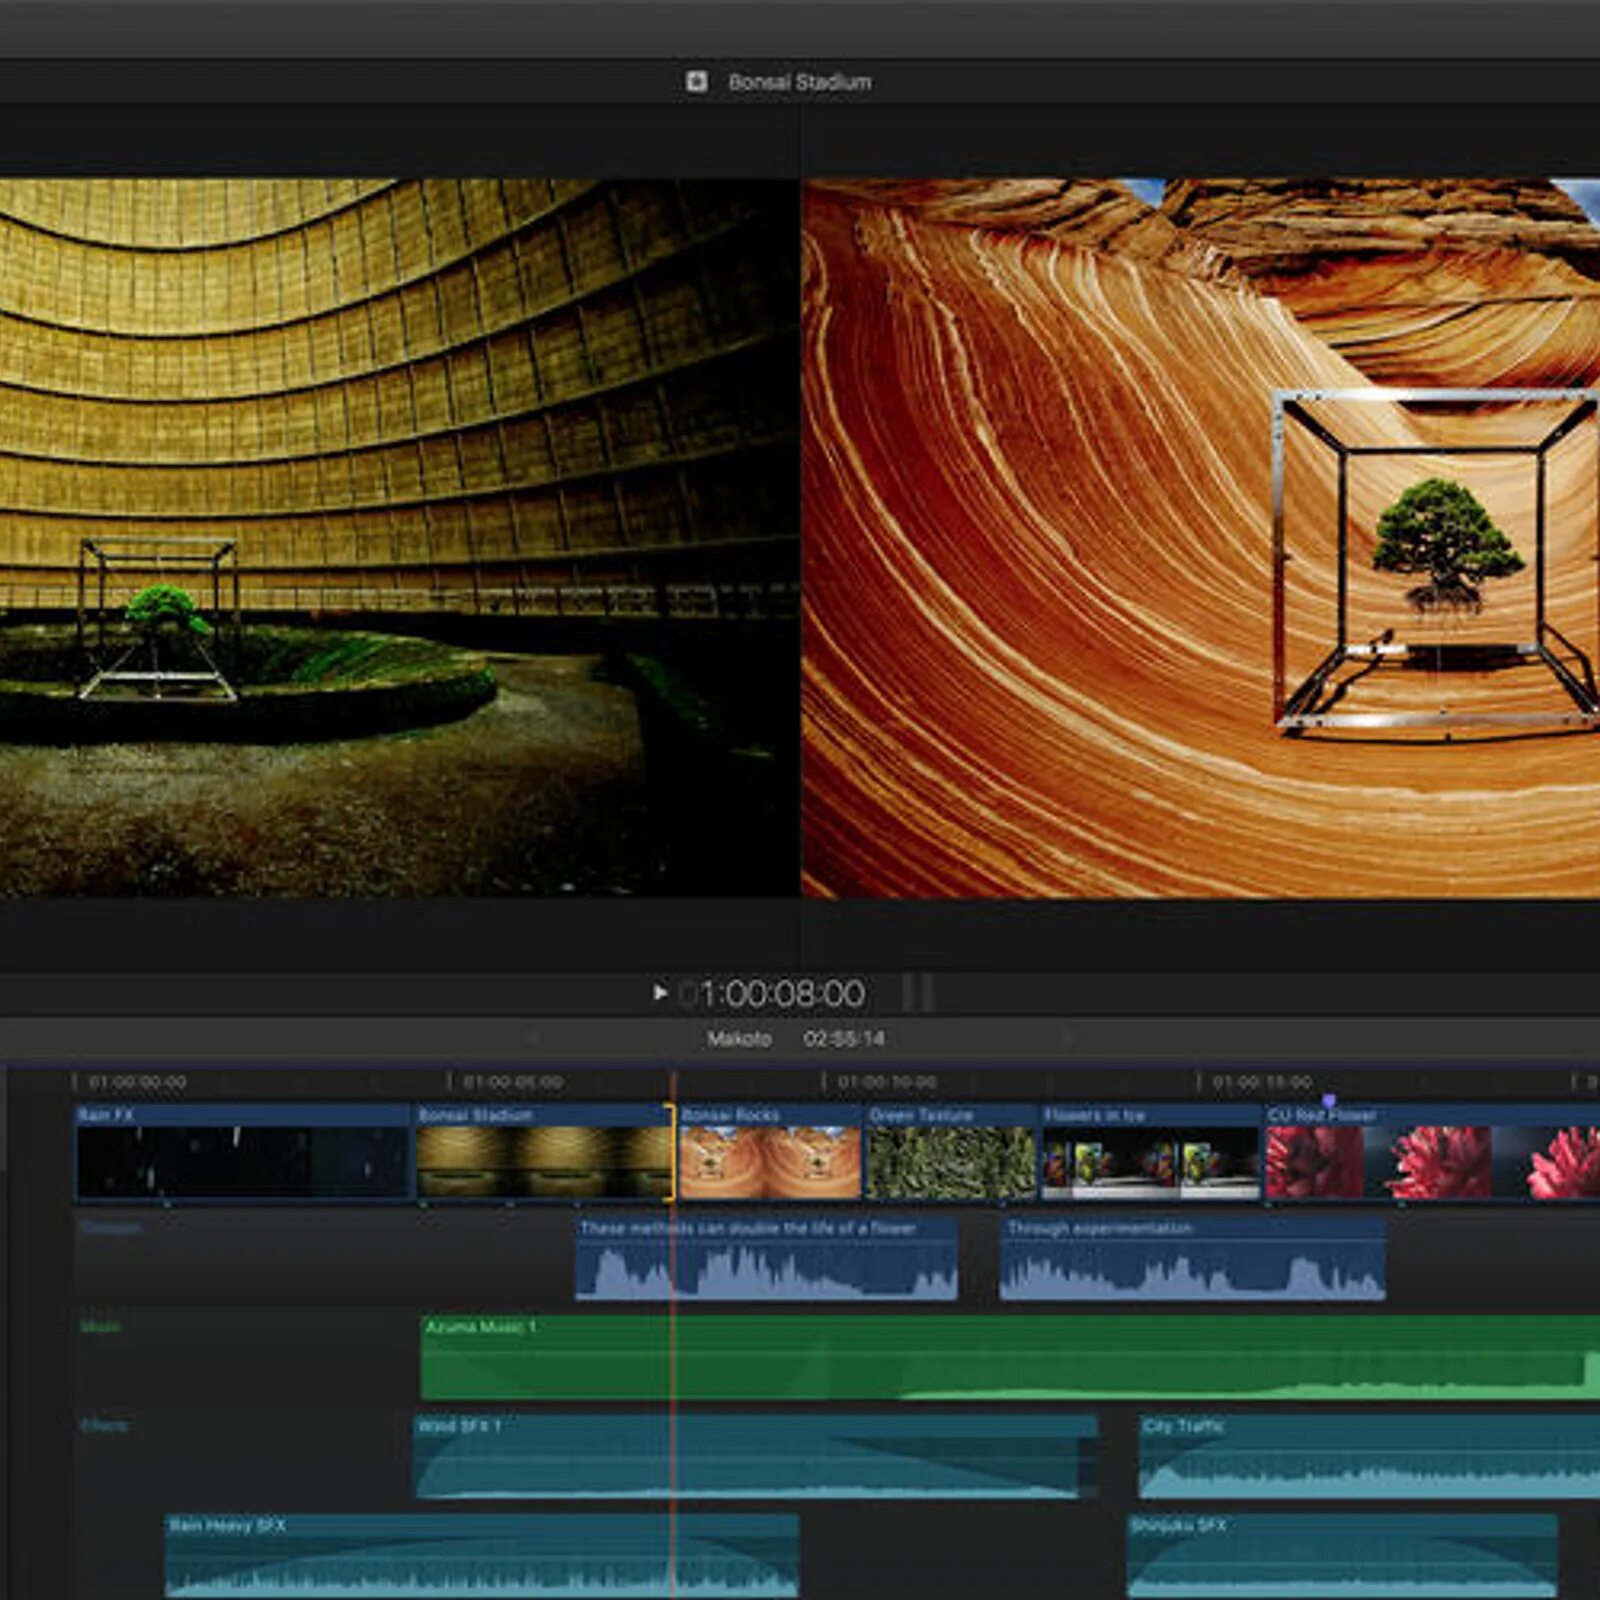Go forward in timeline history using right arrow
Screen dimensions: 1600x1600
coord(1066,1038)
